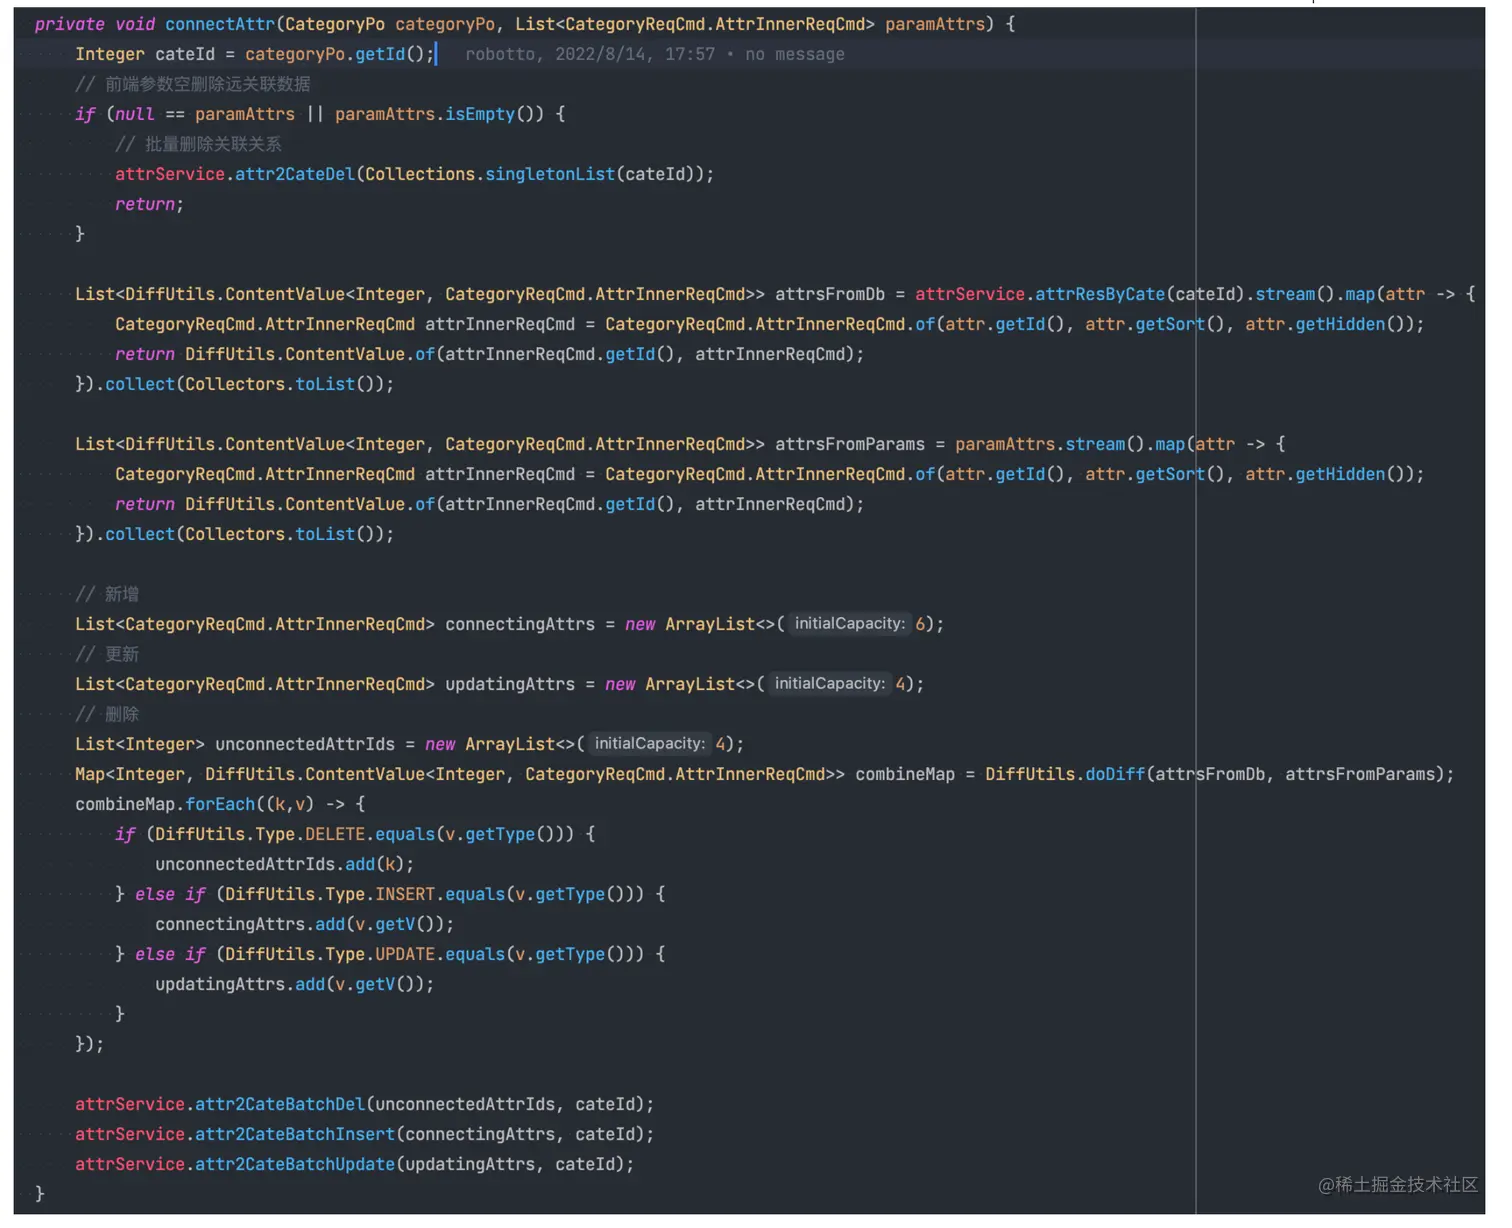
Task: Click the initialCapacity hint on the updatingAttrs line
Action: [829, 684]
